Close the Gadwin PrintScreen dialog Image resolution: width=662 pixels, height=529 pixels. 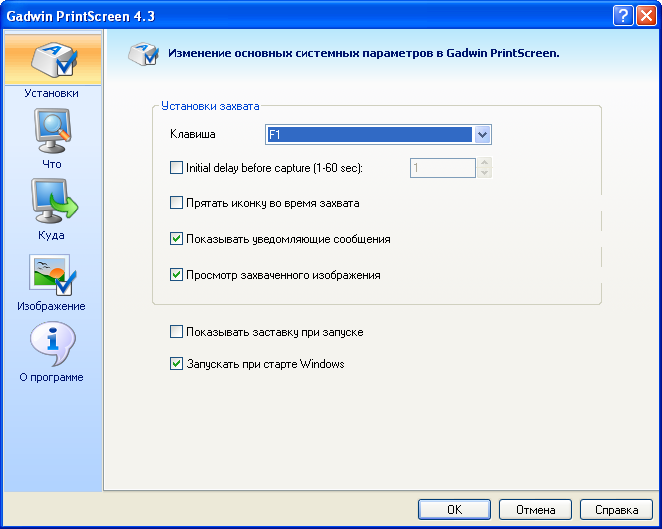646,16
